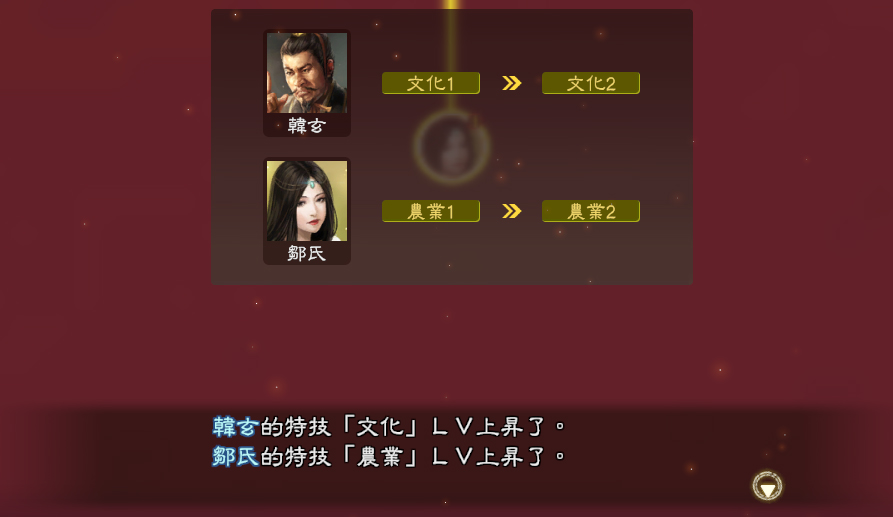Click the dialogue advance triangle icon
The width and height of the screenshot is (893, 517).
coord(767,486)
